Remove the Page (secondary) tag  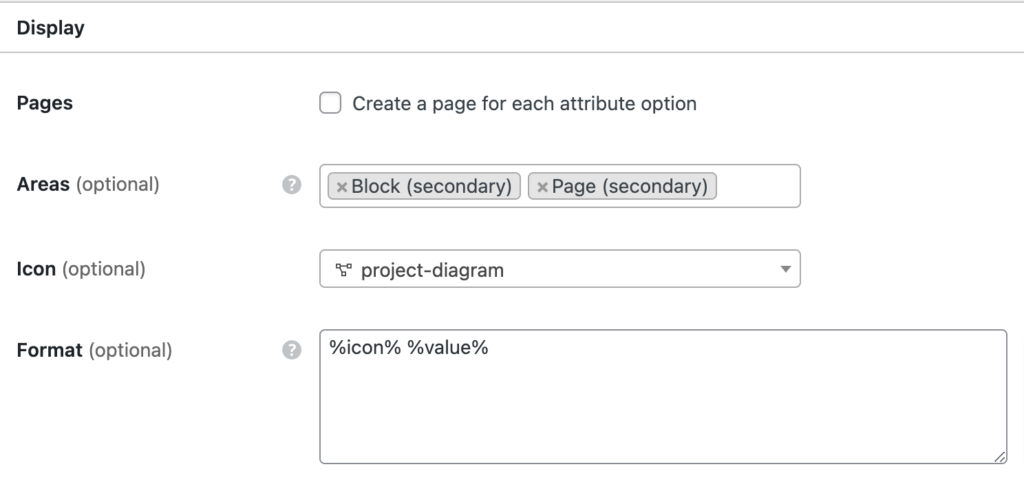(542, 187)
